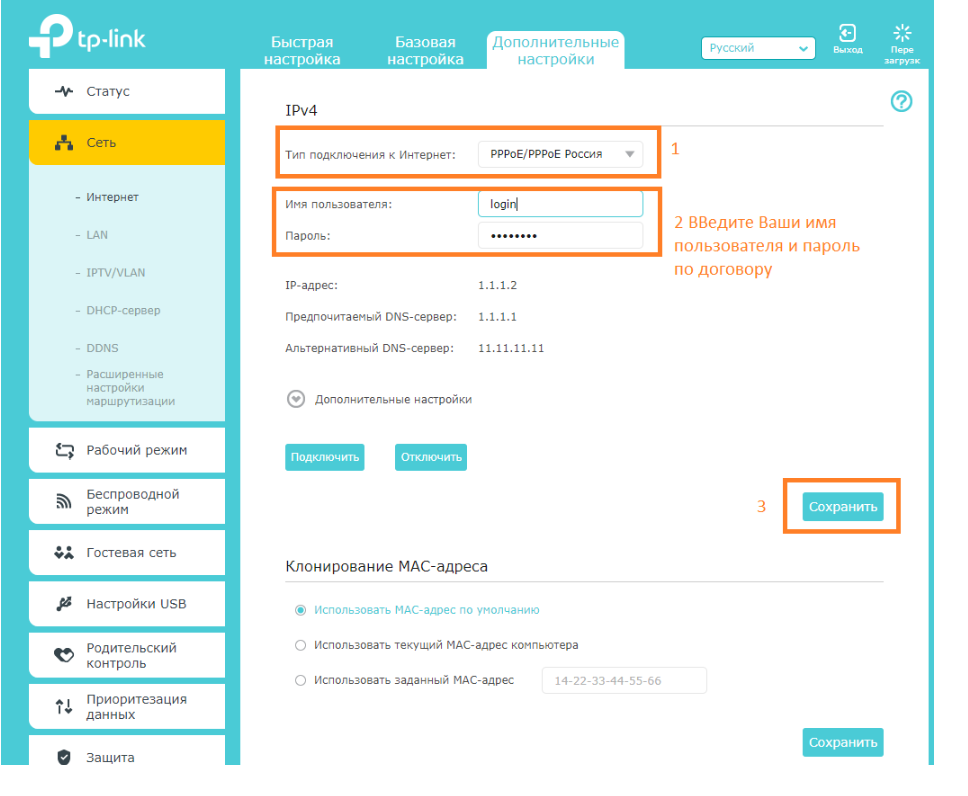Image resolution: width=968 pixels, height=796 pixels.
Task: Click the Рабочий режим arrows icon
Action: [x=64, y=450]
